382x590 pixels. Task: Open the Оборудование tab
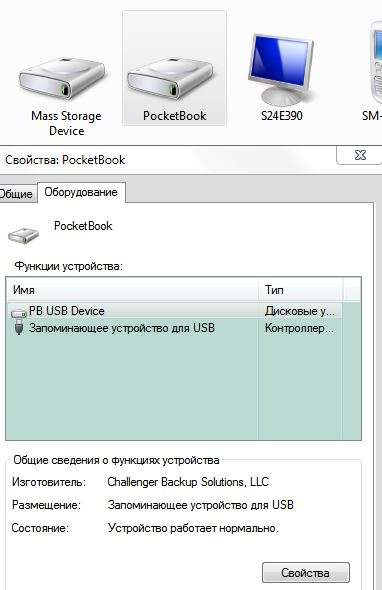(x=81, y=192)
